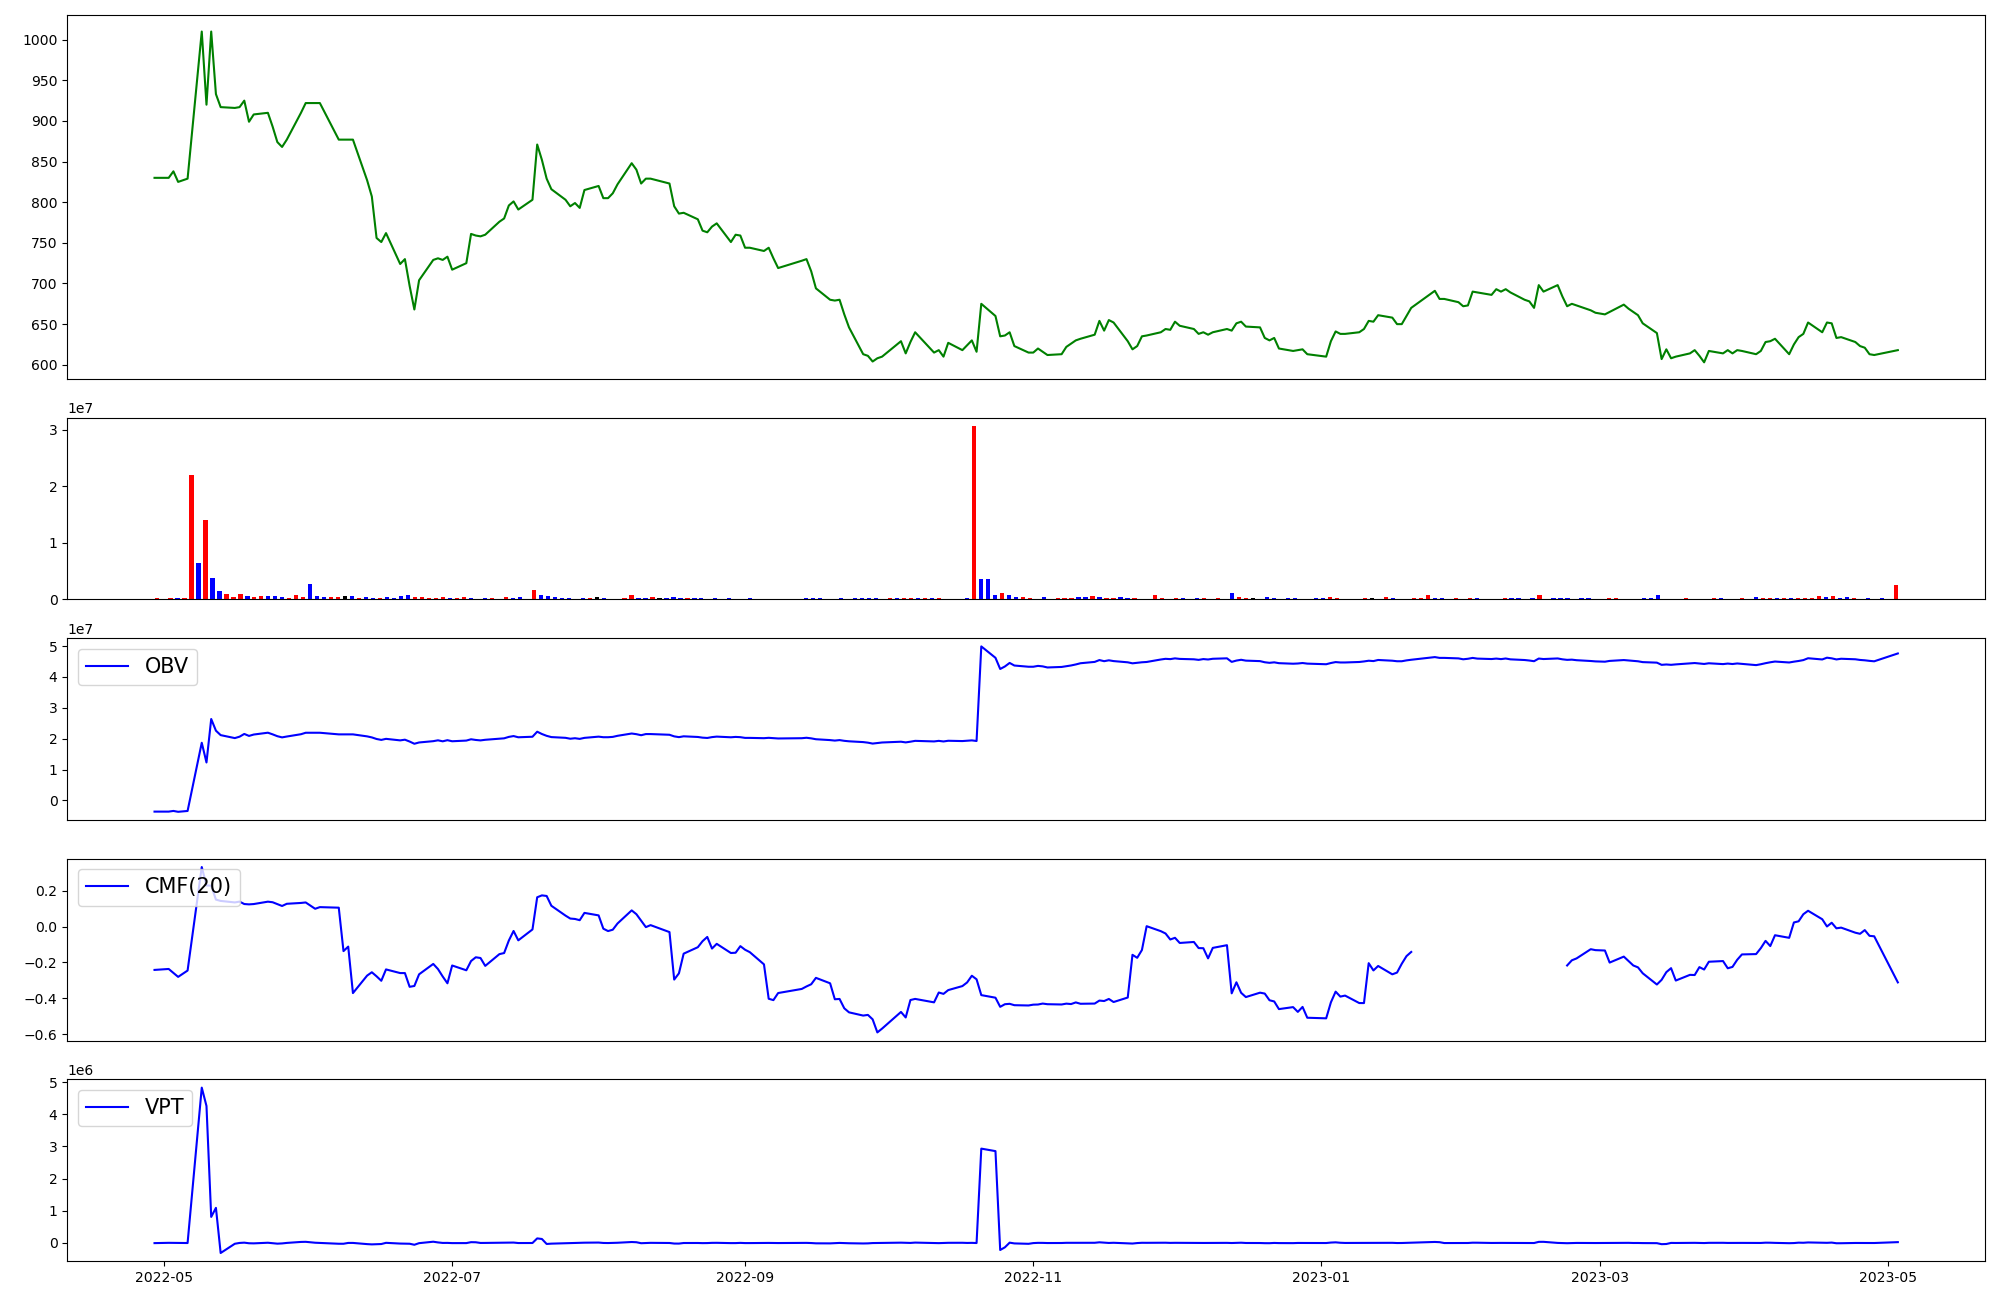The width and height of the screenshot is (2000, 1300).
Task: Click the OBV legend label
Action: pyautogui.click(x=166, y=666)
